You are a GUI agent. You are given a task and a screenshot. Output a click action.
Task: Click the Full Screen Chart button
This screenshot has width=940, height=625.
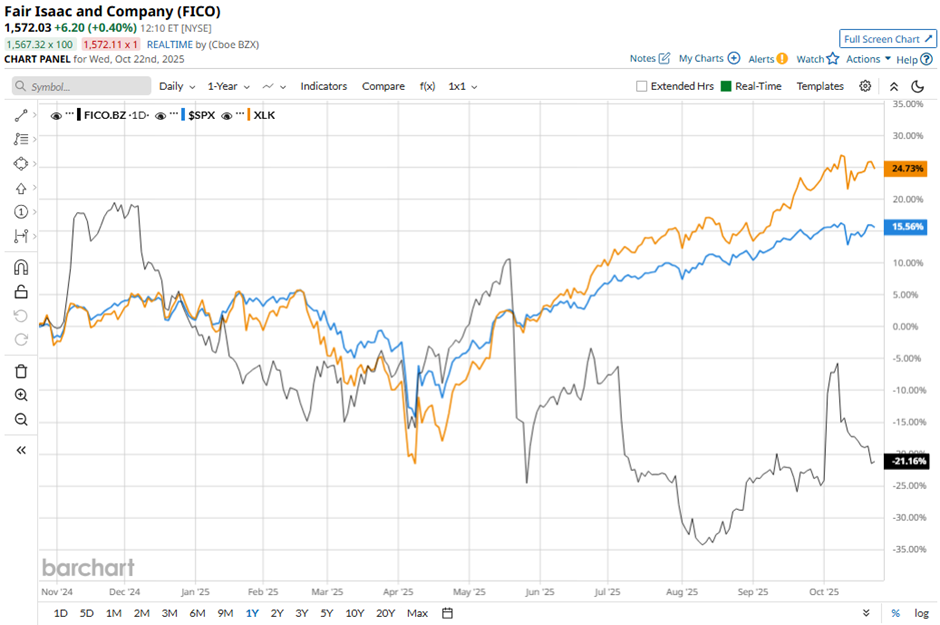click(888, 39)
